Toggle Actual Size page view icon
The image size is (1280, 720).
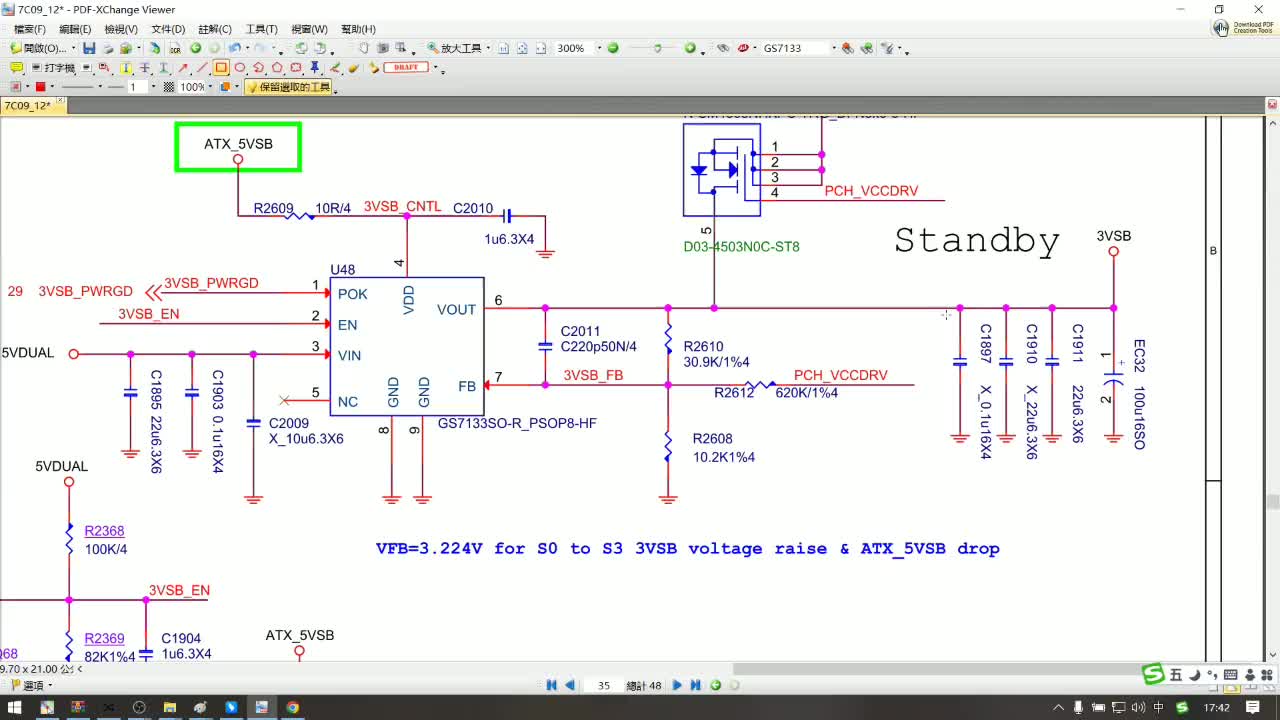click(504, 48)
